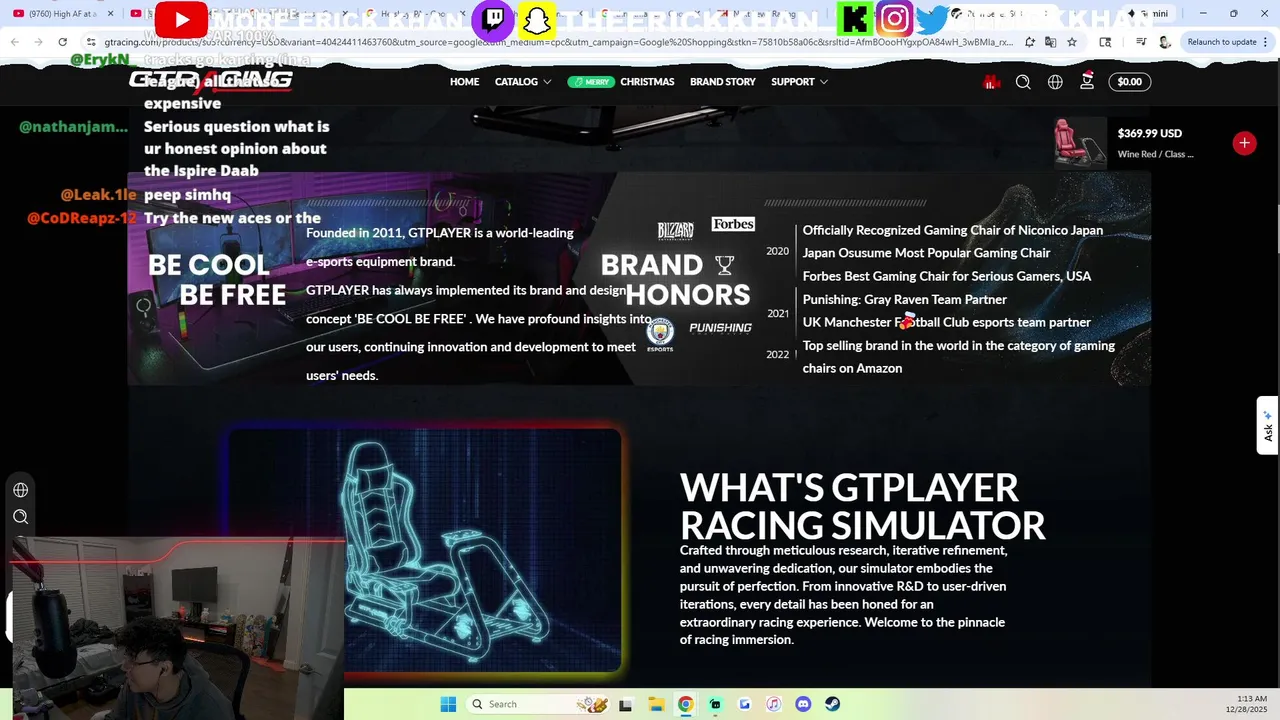
Task: Open the Chrome profile avatar
Action: click(1165, 42)
